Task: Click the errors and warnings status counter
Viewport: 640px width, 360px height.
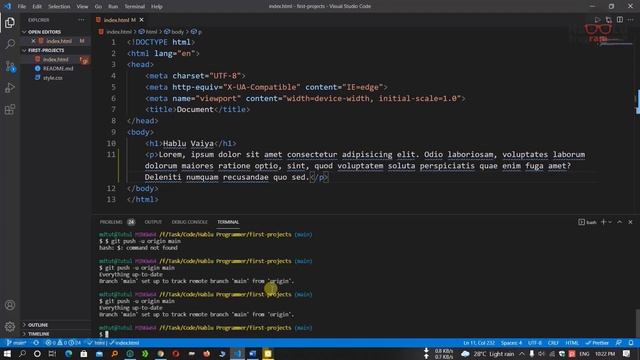Action: pyautogui.click(x=63, y=343)
